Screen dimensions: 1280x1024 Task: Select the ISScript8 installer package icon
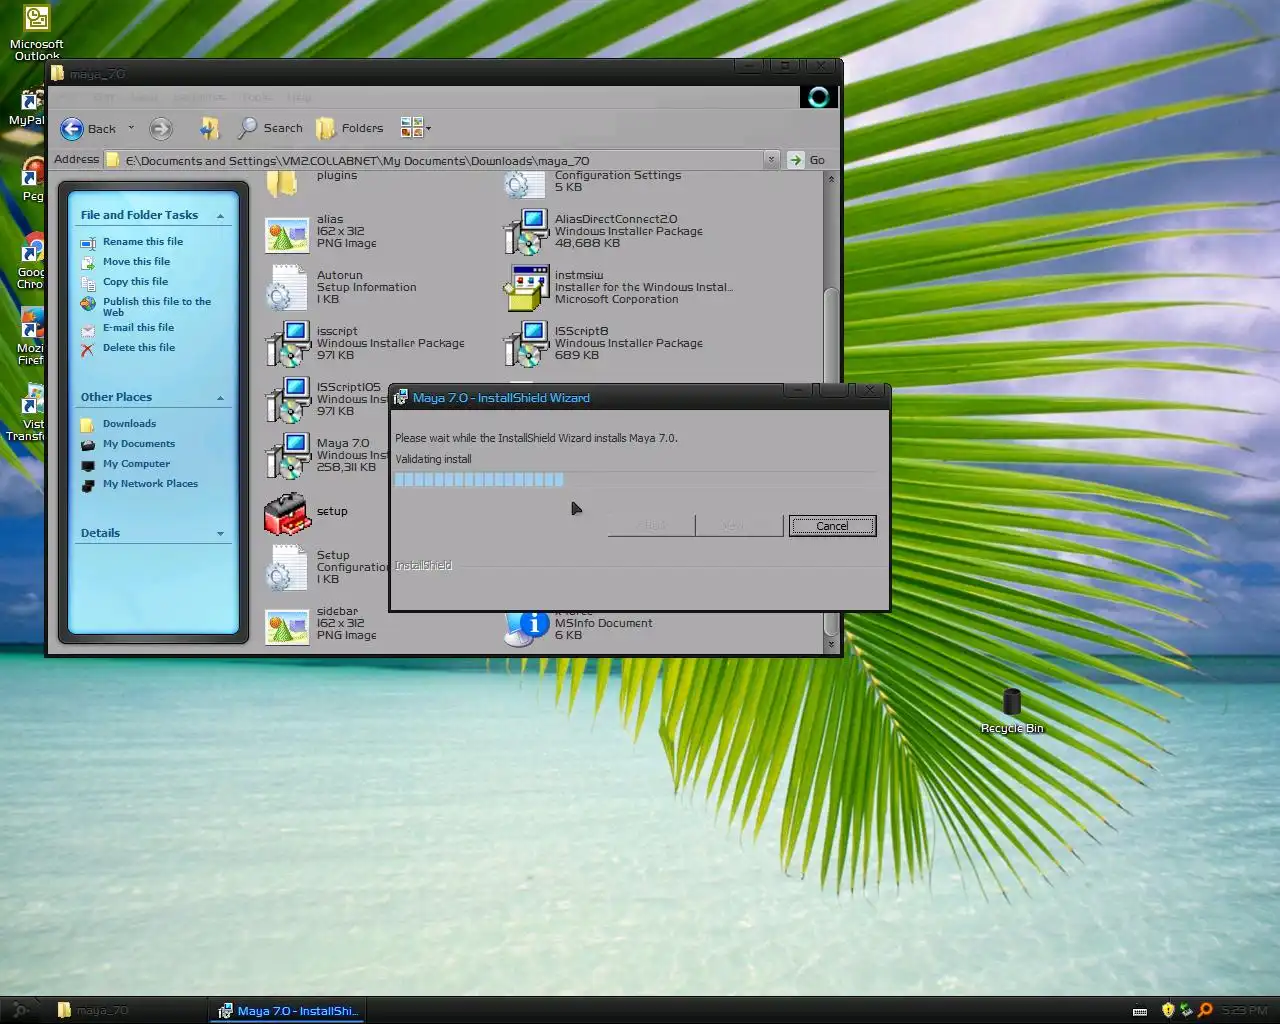coord(525,343)
